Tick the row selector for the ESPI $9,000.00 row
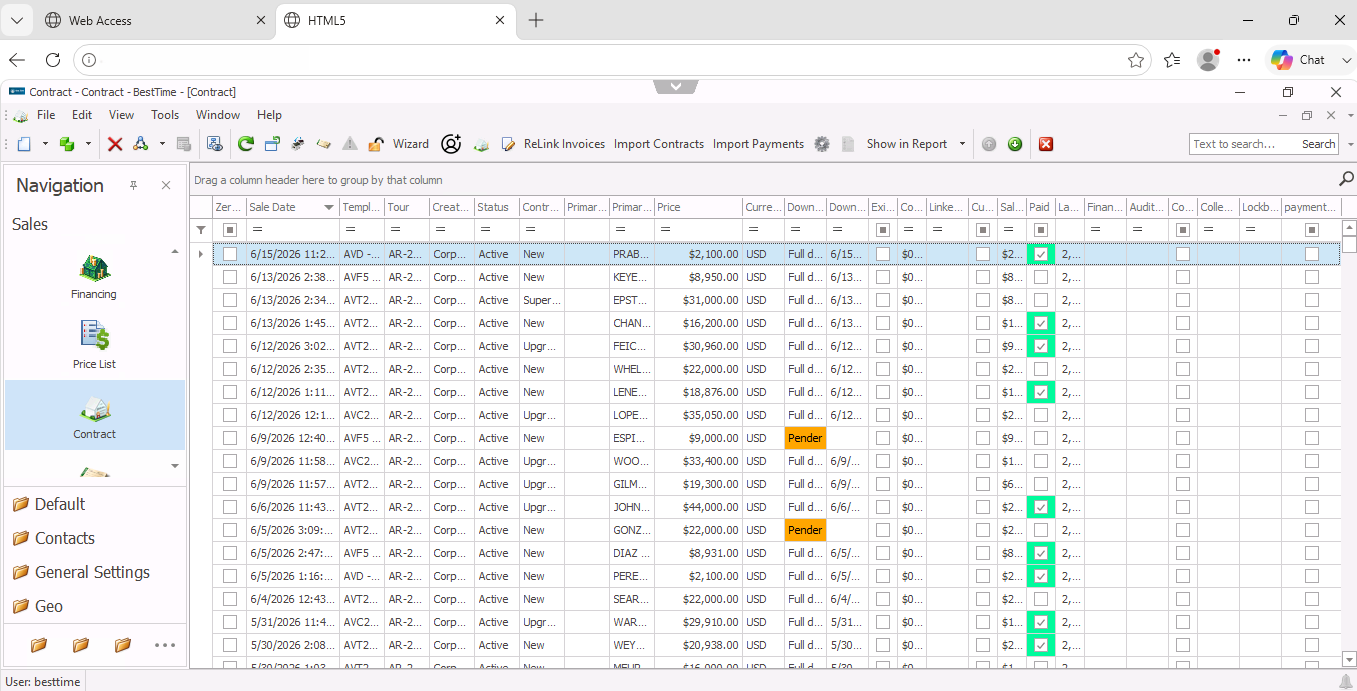This screenshot has height=691, width=1357. point(230,438)
